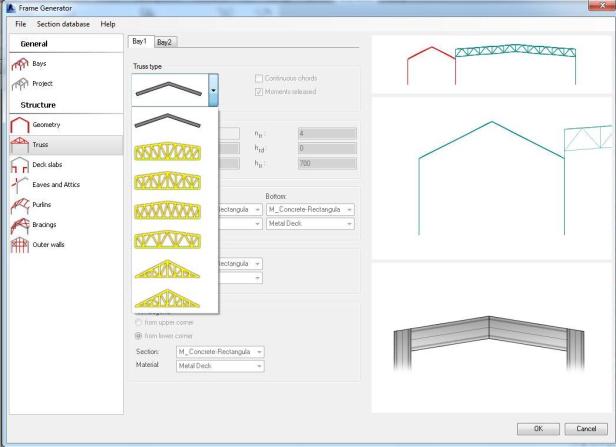Toggle the Moments released checkbox
The image size is (616, 447).
(258, 91)
